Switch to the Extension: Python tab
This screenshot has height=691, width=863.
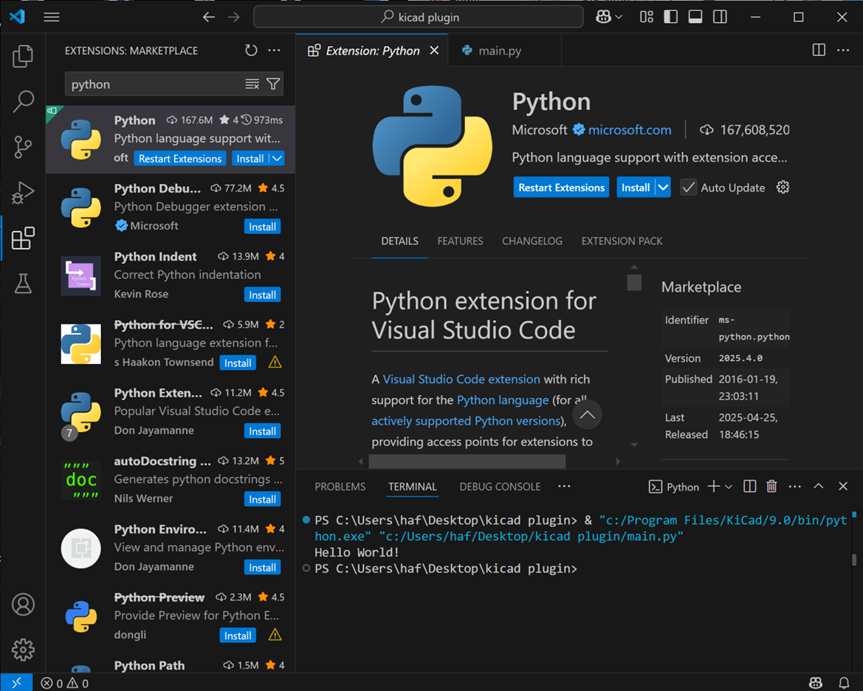pyautogui.click(x=372, y=51)
